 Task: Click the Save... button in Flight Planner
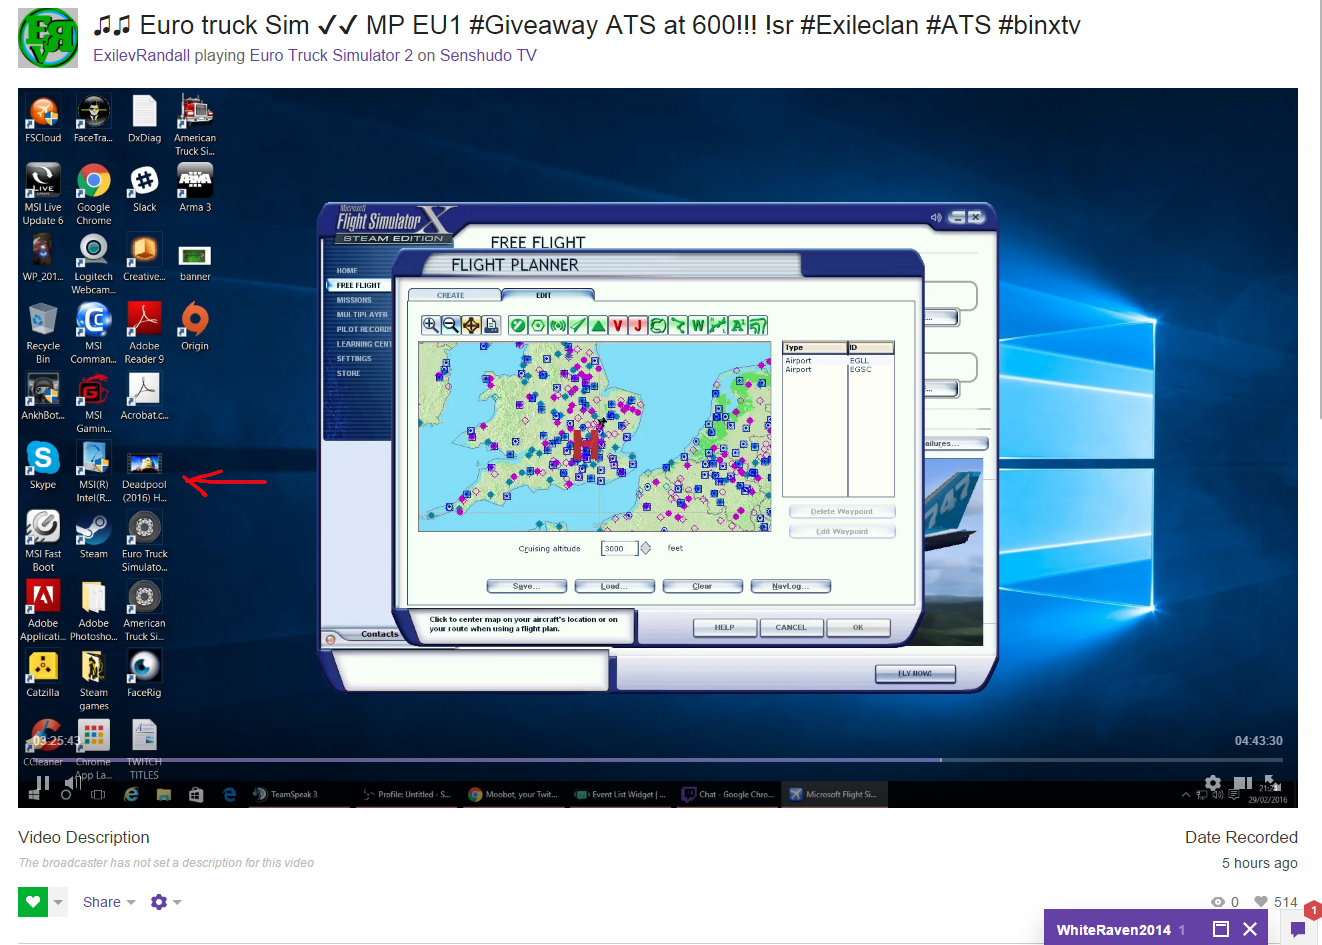[x=526, y=586]
